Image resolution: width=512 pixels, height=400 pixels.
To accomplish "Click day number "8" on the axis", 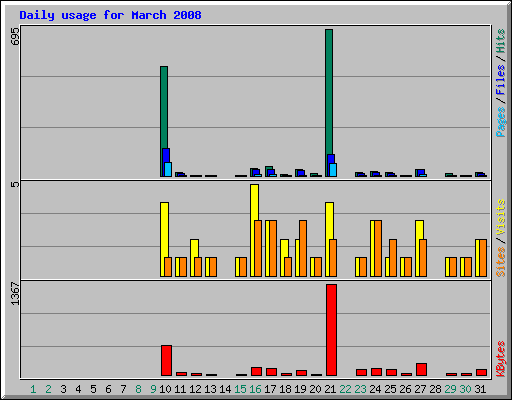I will (x=138, y=389).
